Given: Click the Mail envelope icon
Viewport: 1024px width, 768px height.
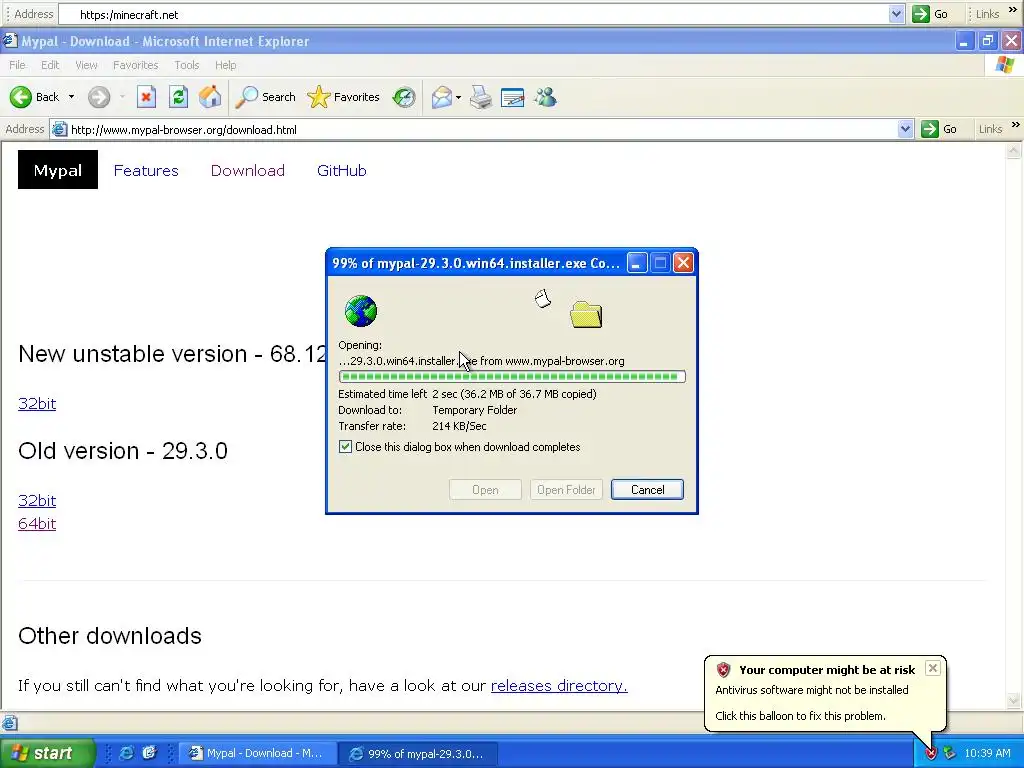Looking at the screenshot, I should click(x=441, y=97).
